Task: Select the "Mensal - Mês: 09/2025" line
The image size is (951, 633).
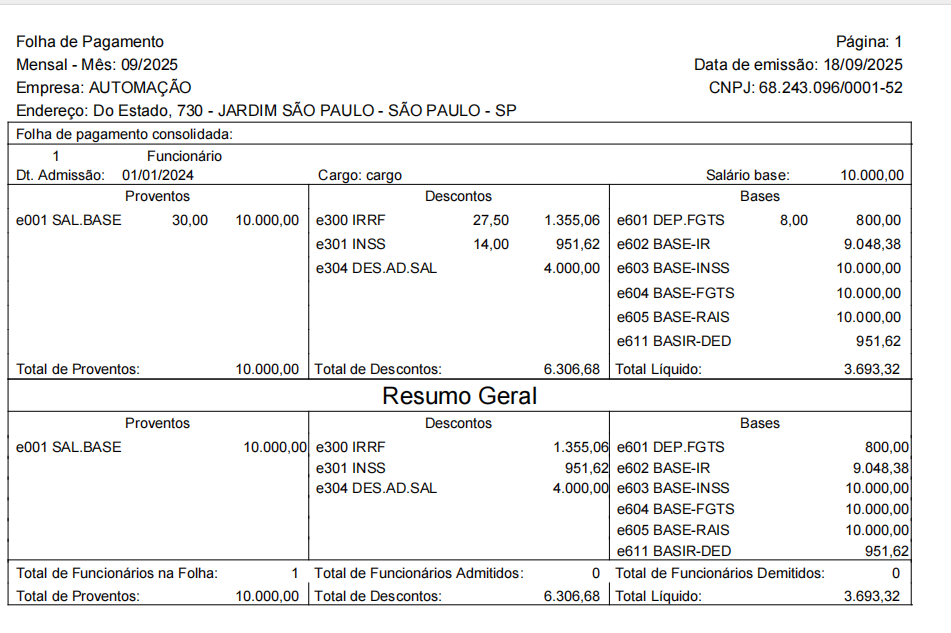Action: pyautogui.click(x=97, y=65)
